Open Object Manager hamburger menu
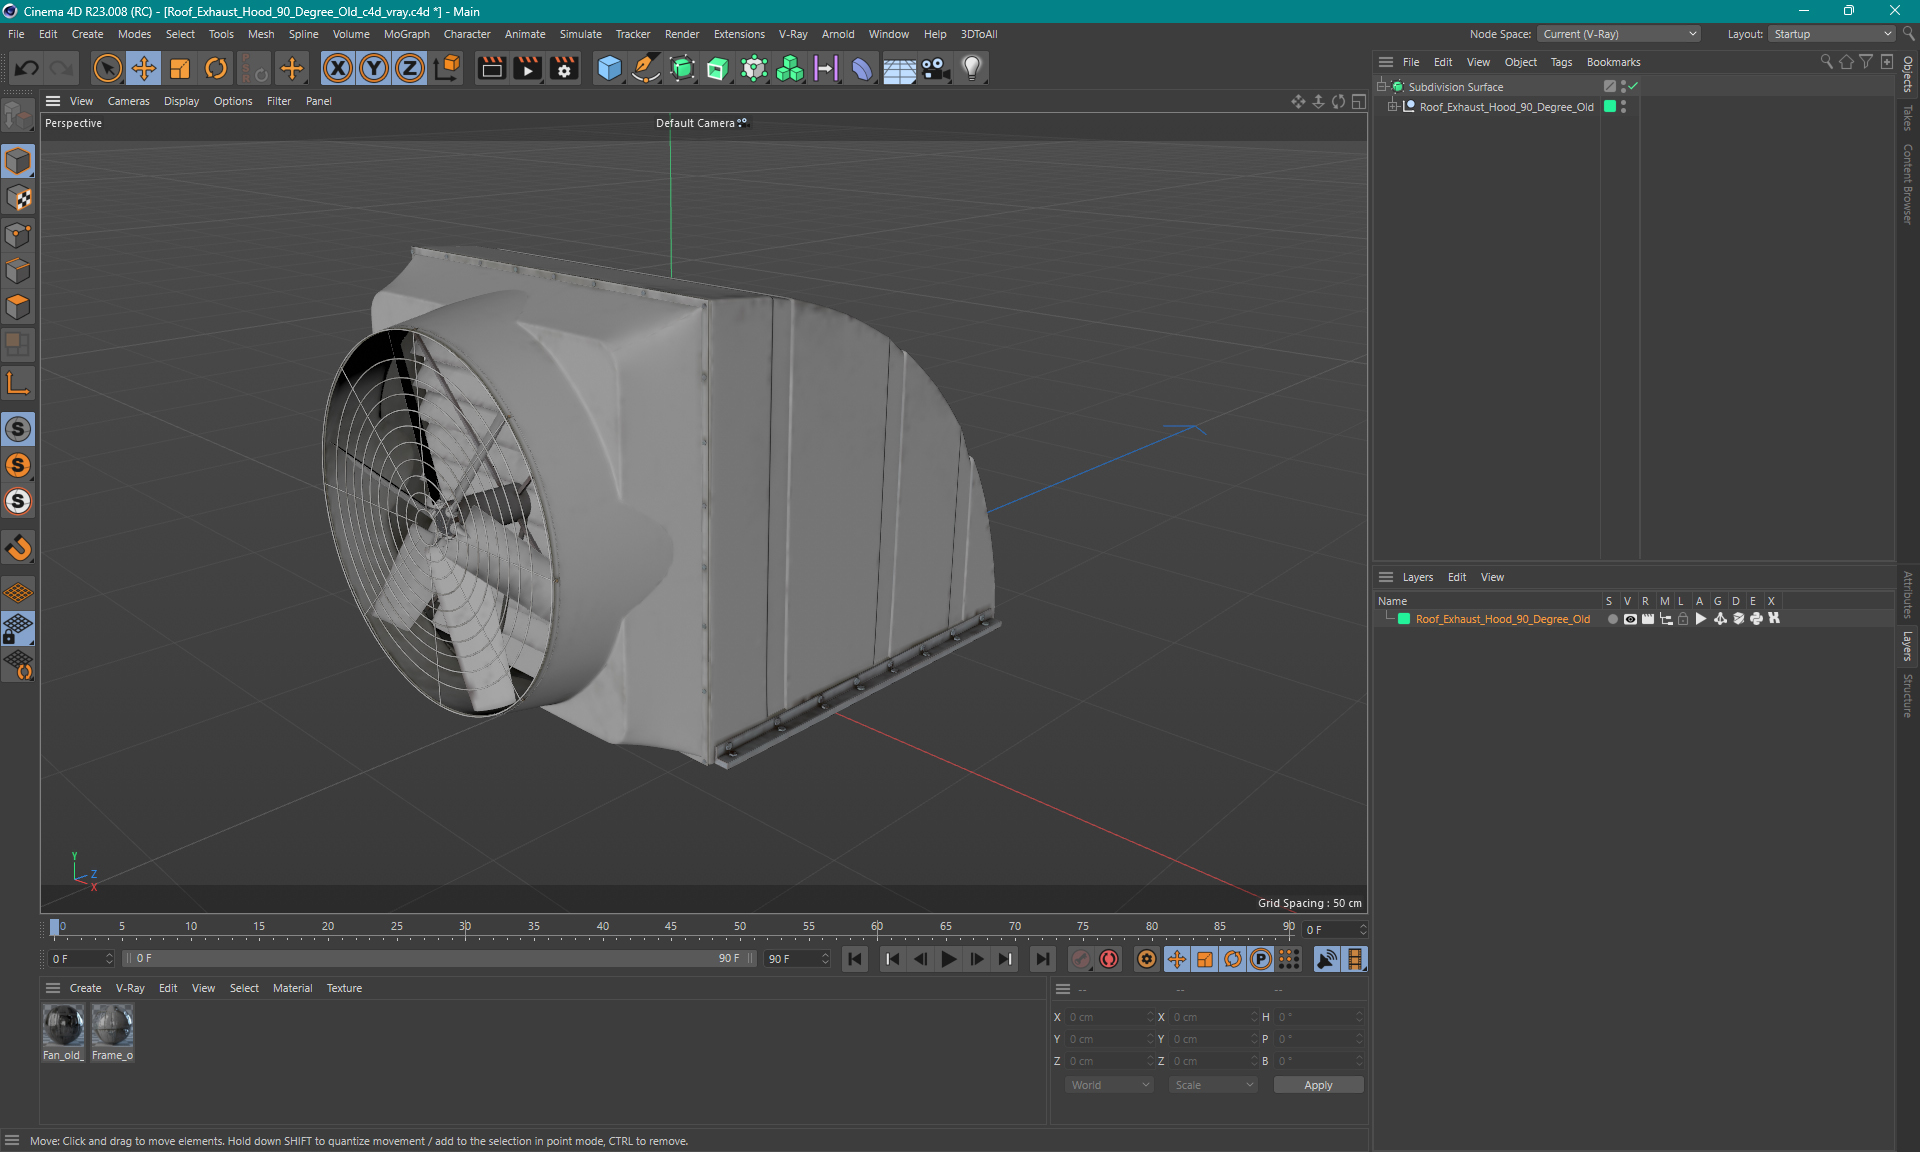The image size is (1920, 1152). pyautogui.click(x=1386, y=62)
